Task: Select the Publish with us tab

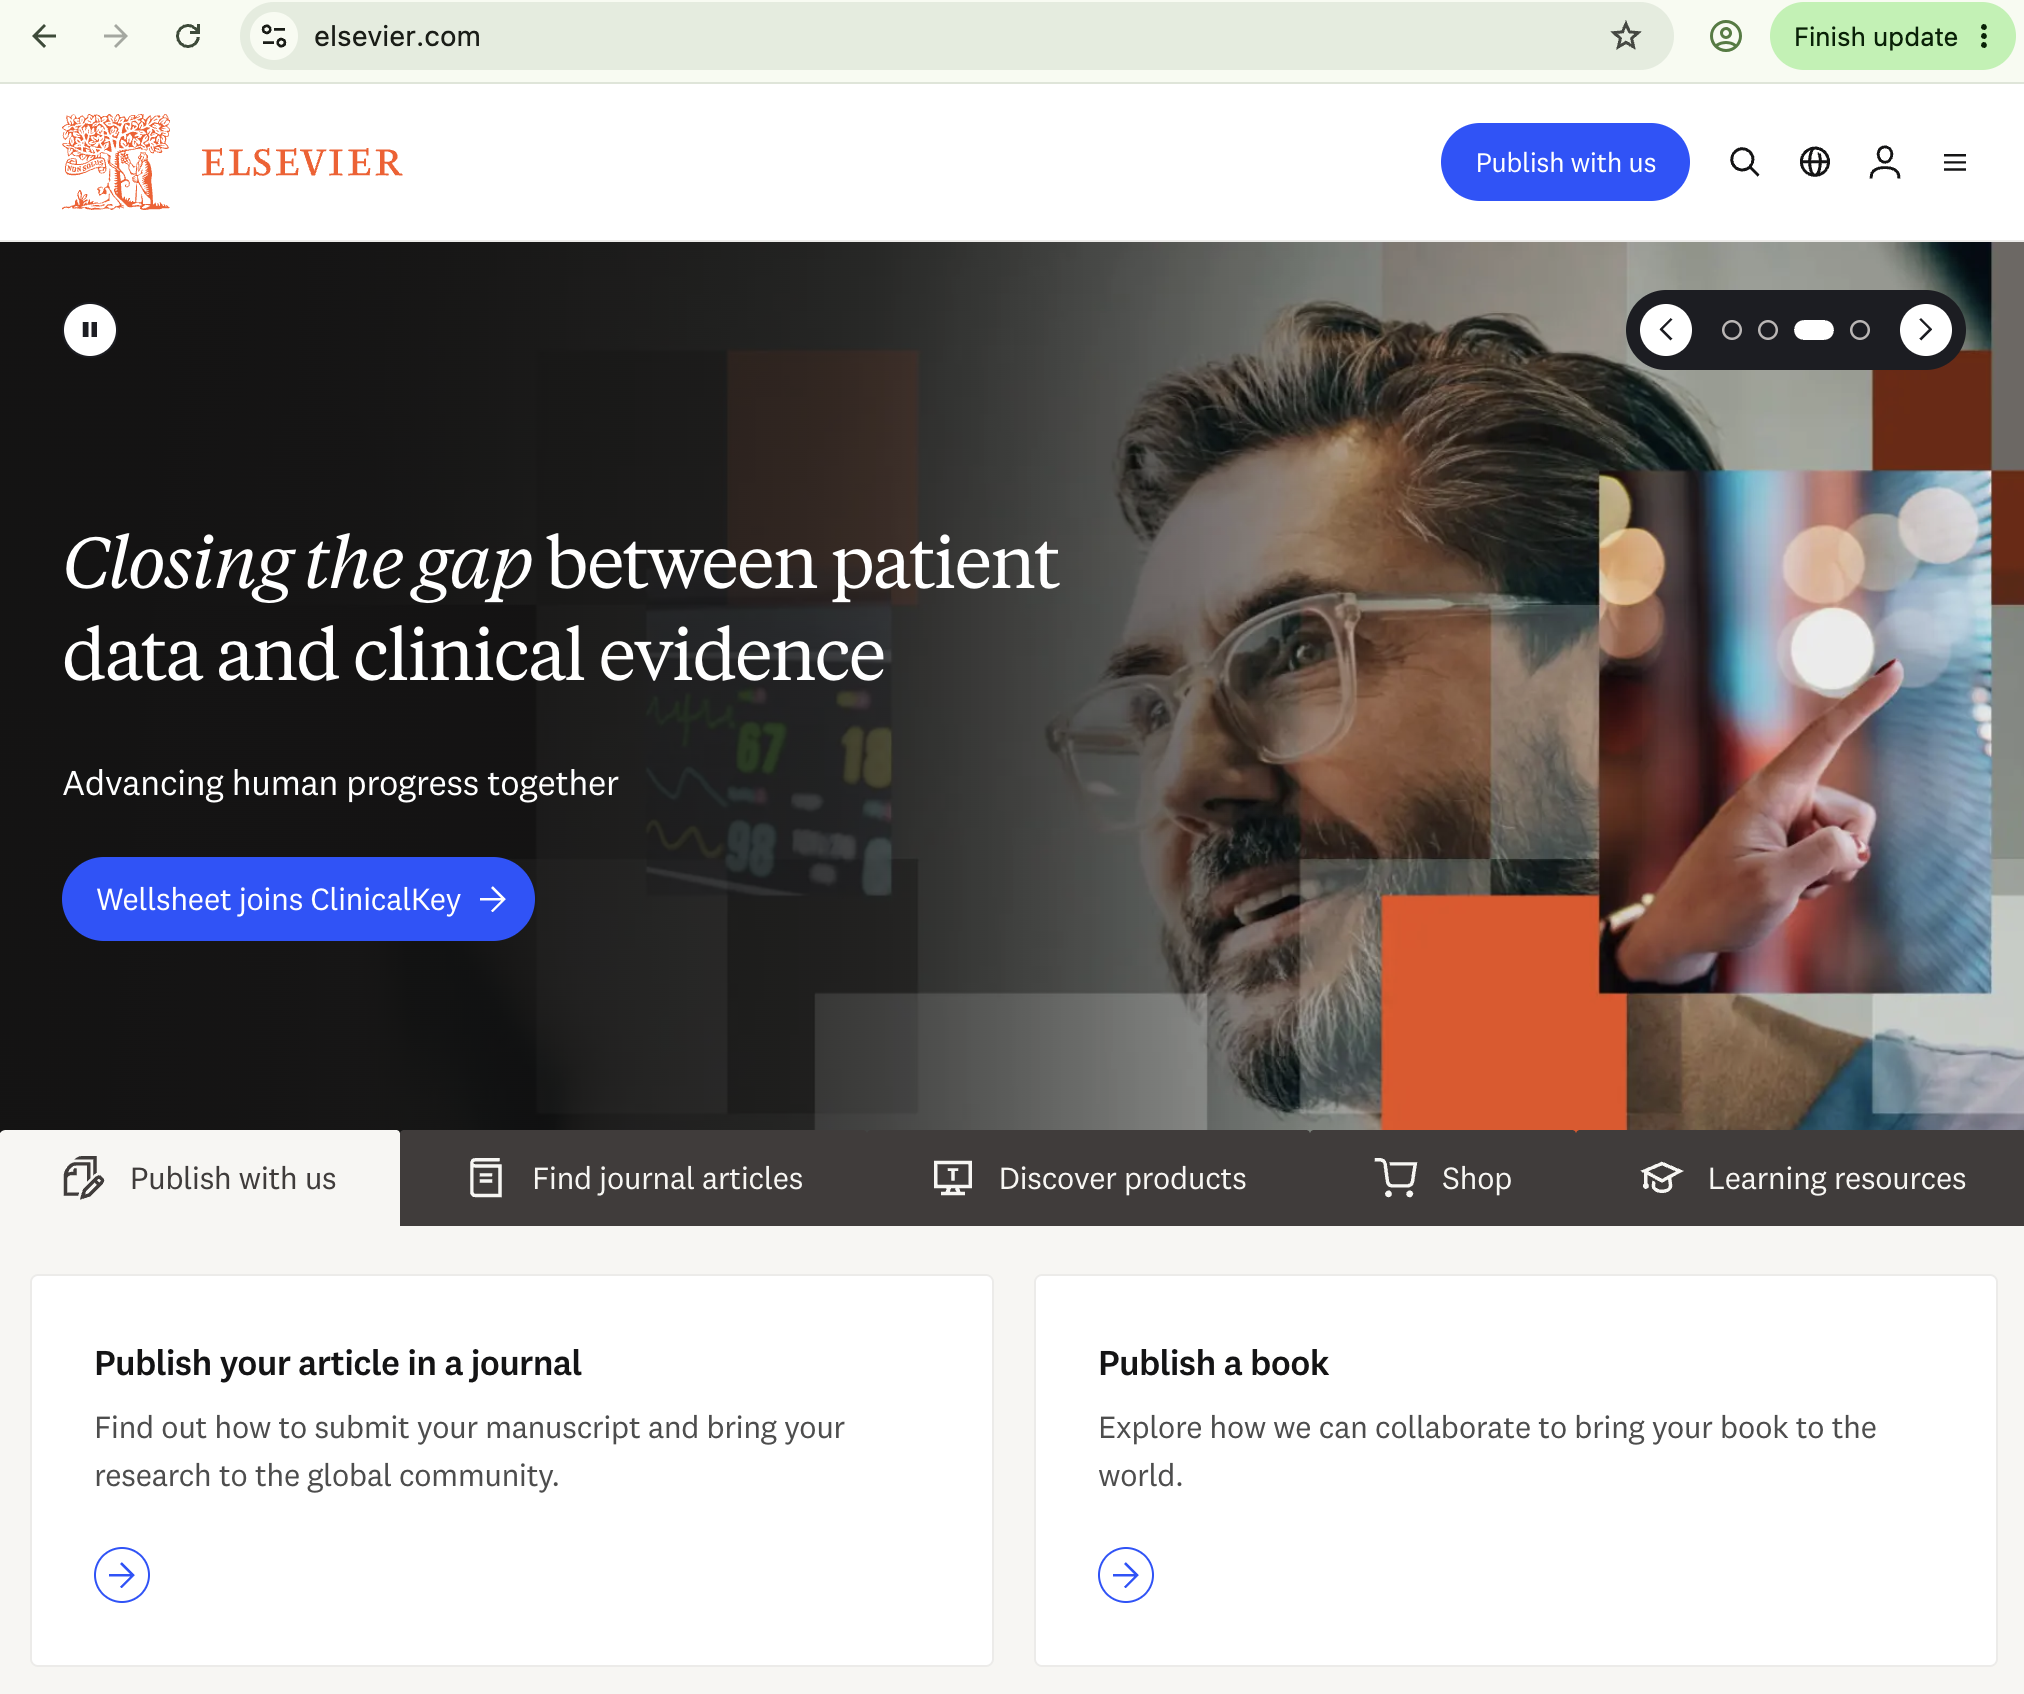Action: [200, 1178]
